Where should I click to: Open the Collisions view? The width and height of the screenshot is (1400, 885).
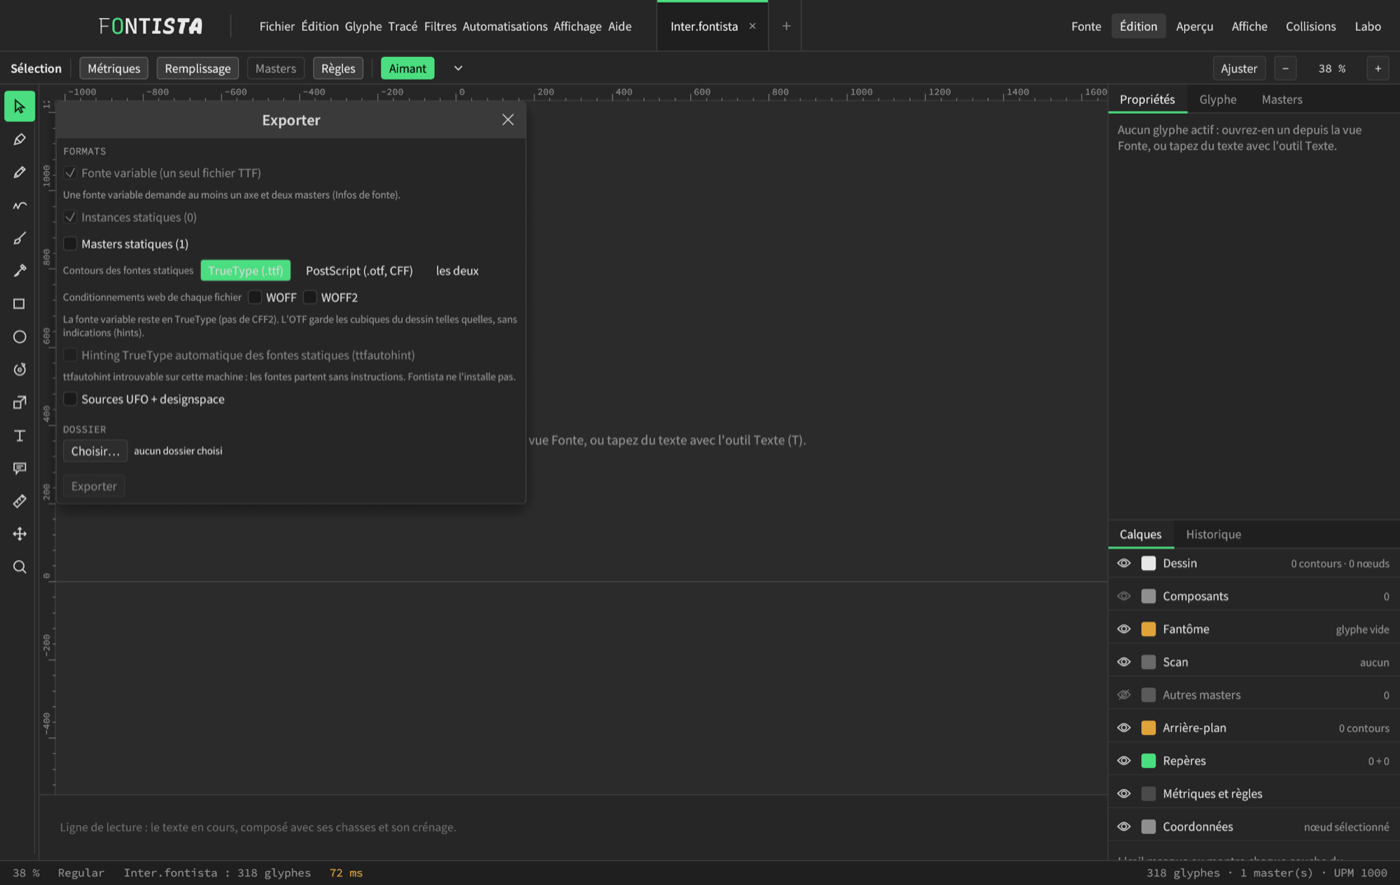tap(1310, 26)
